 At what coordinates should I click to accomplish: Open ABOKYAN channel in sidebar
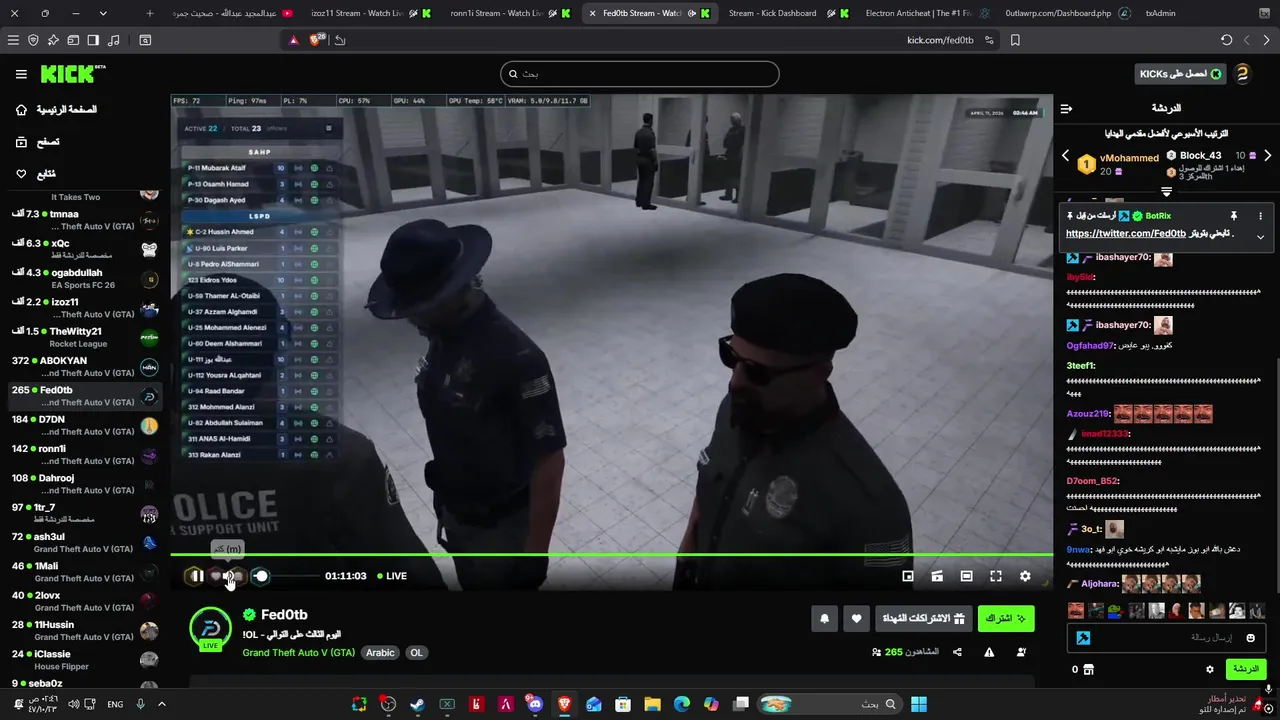(x=84, y=367)
